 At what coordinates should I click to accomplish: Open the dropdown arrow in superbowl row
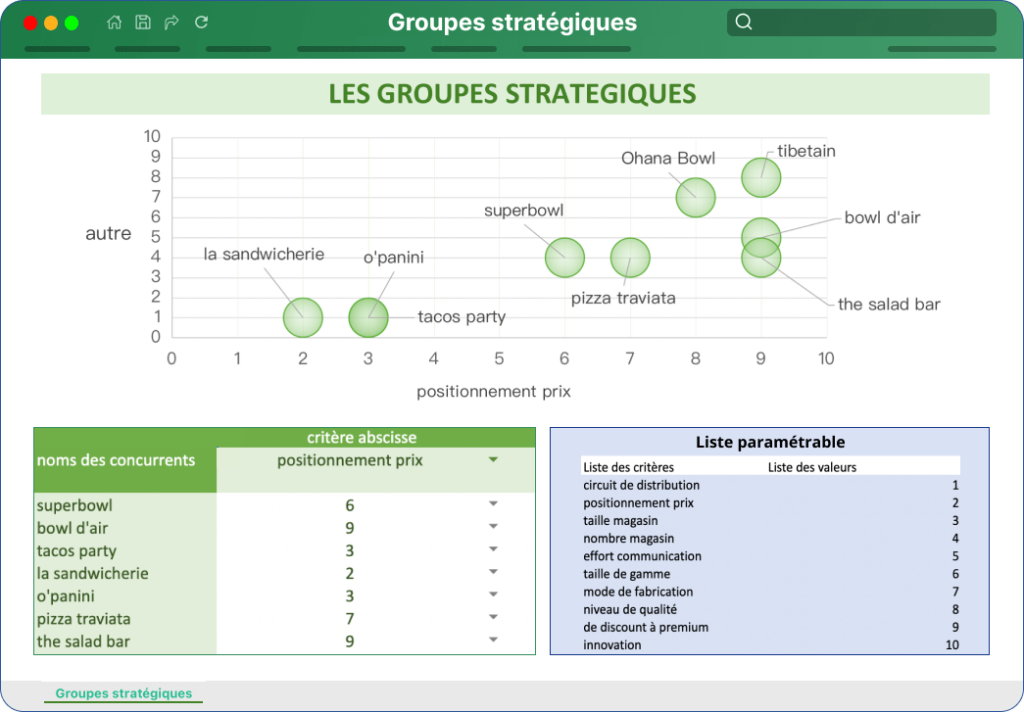[493, 504]
